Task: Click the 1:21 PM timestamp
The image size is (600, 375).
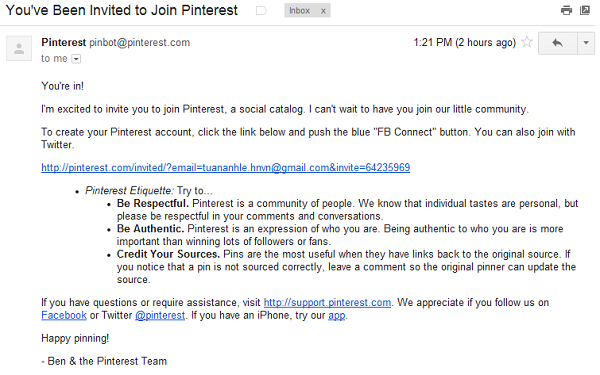Action: point(465,42)
